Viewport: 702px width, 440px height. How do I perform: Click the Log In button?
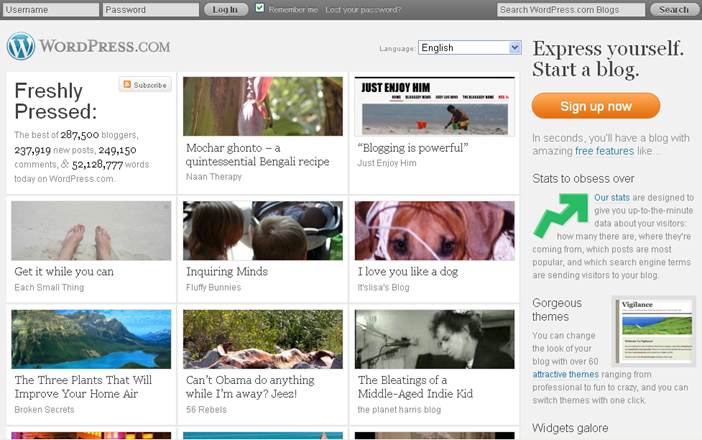click(226, 9)
